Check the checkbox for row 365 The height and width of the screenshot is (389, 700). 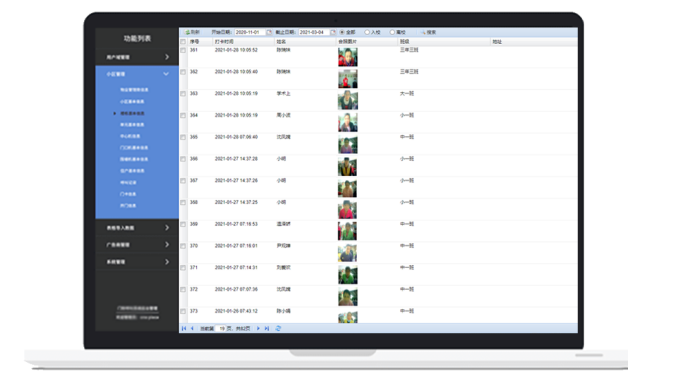183,138
